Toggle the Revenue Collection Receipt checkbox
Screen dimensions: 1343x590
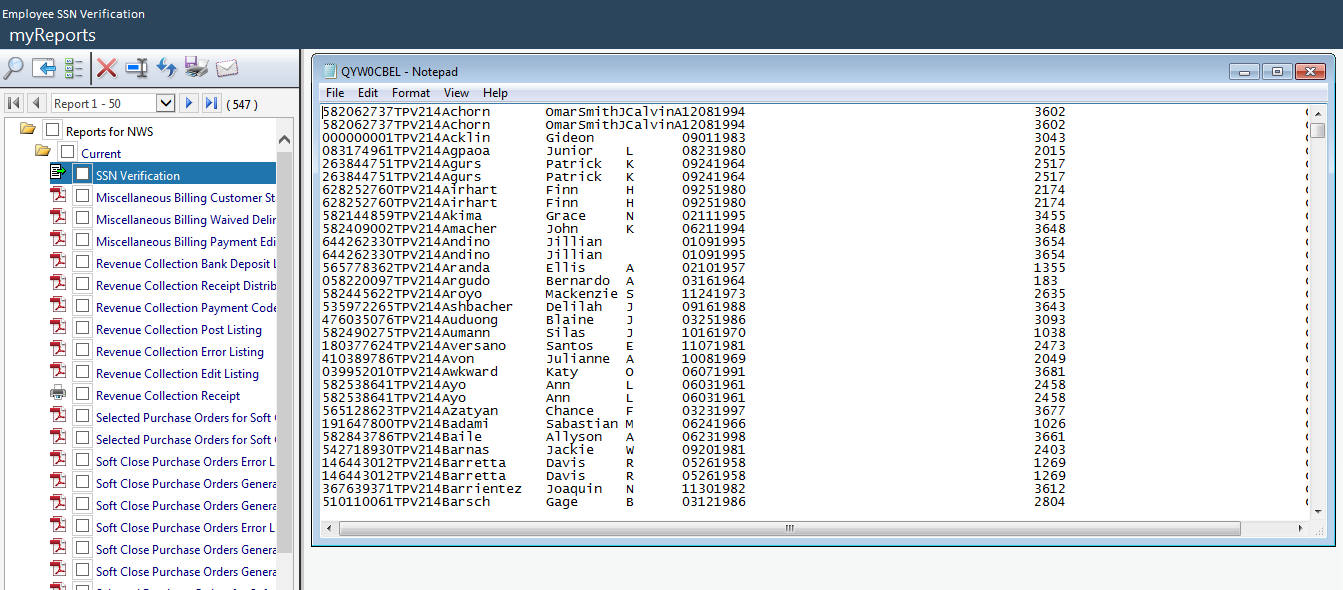(83, 394)
